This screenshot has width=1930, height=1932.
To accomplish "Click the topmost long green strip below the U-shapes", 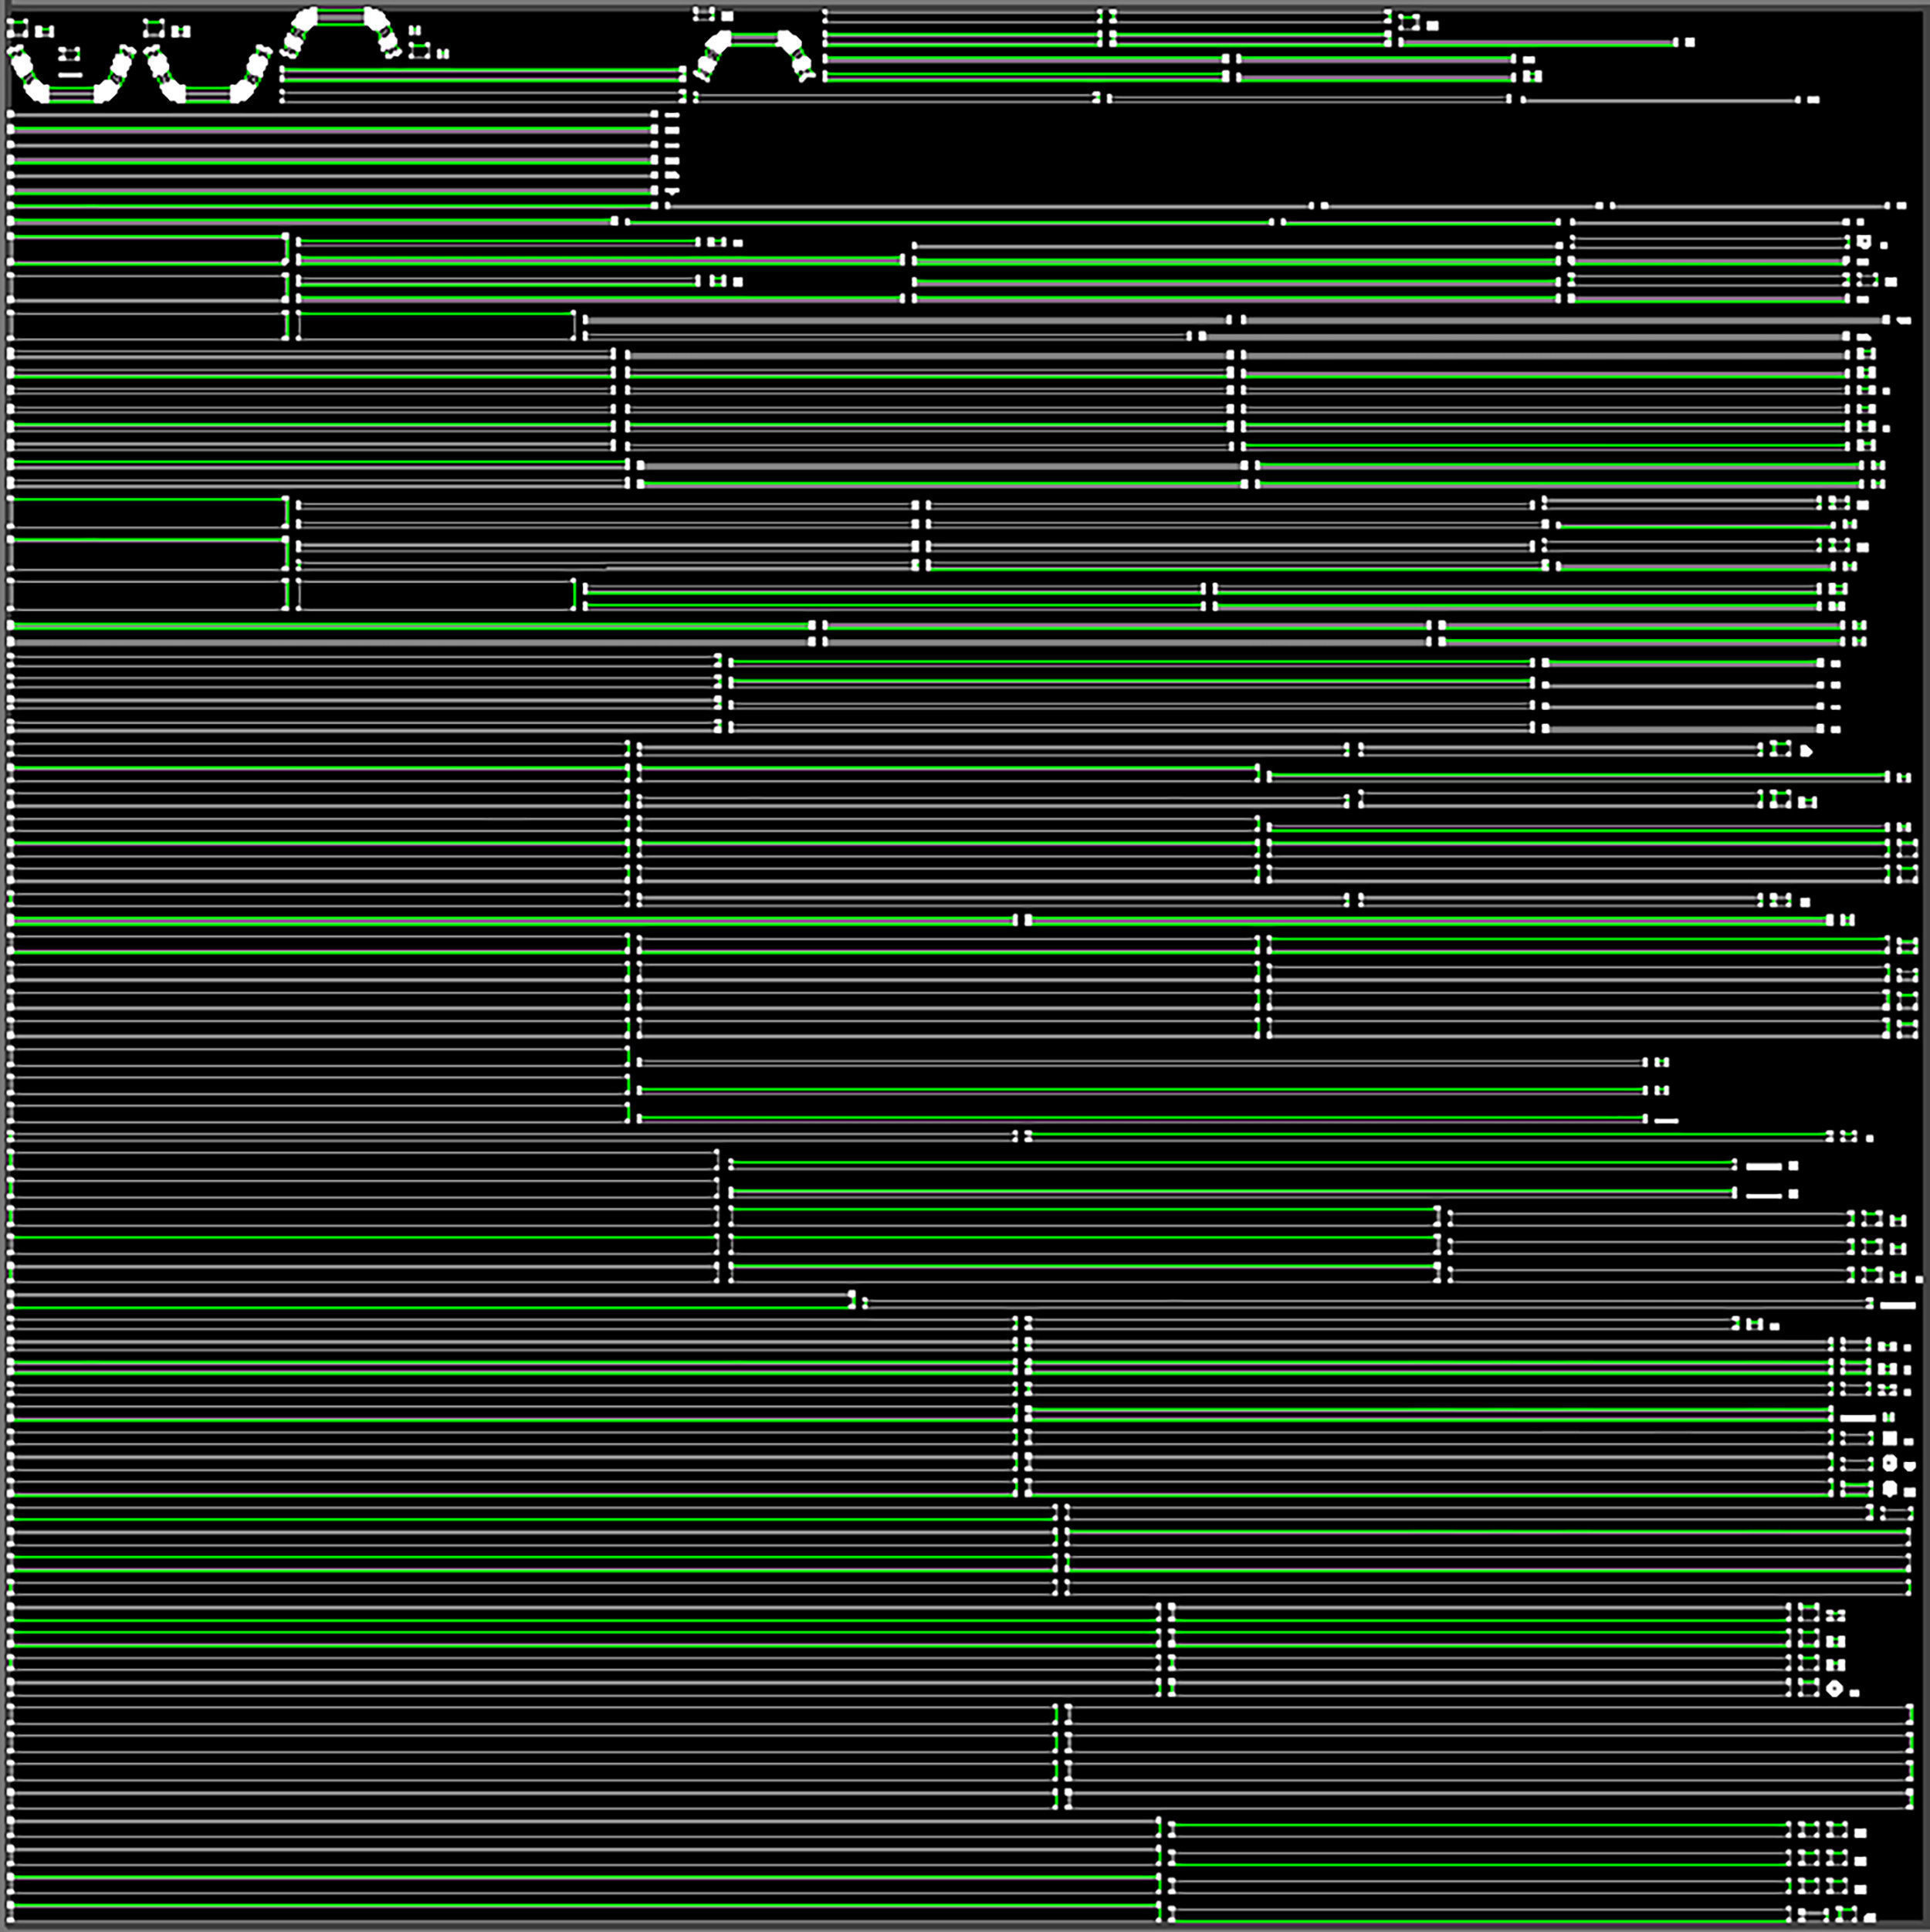I will [x=330, y=129].
